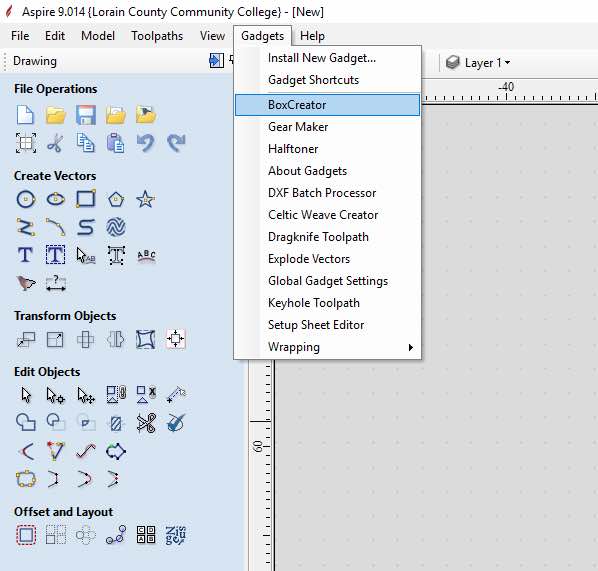Open the Text on curve tool
This screenshot has width=598, height=571.
point(146,256)
